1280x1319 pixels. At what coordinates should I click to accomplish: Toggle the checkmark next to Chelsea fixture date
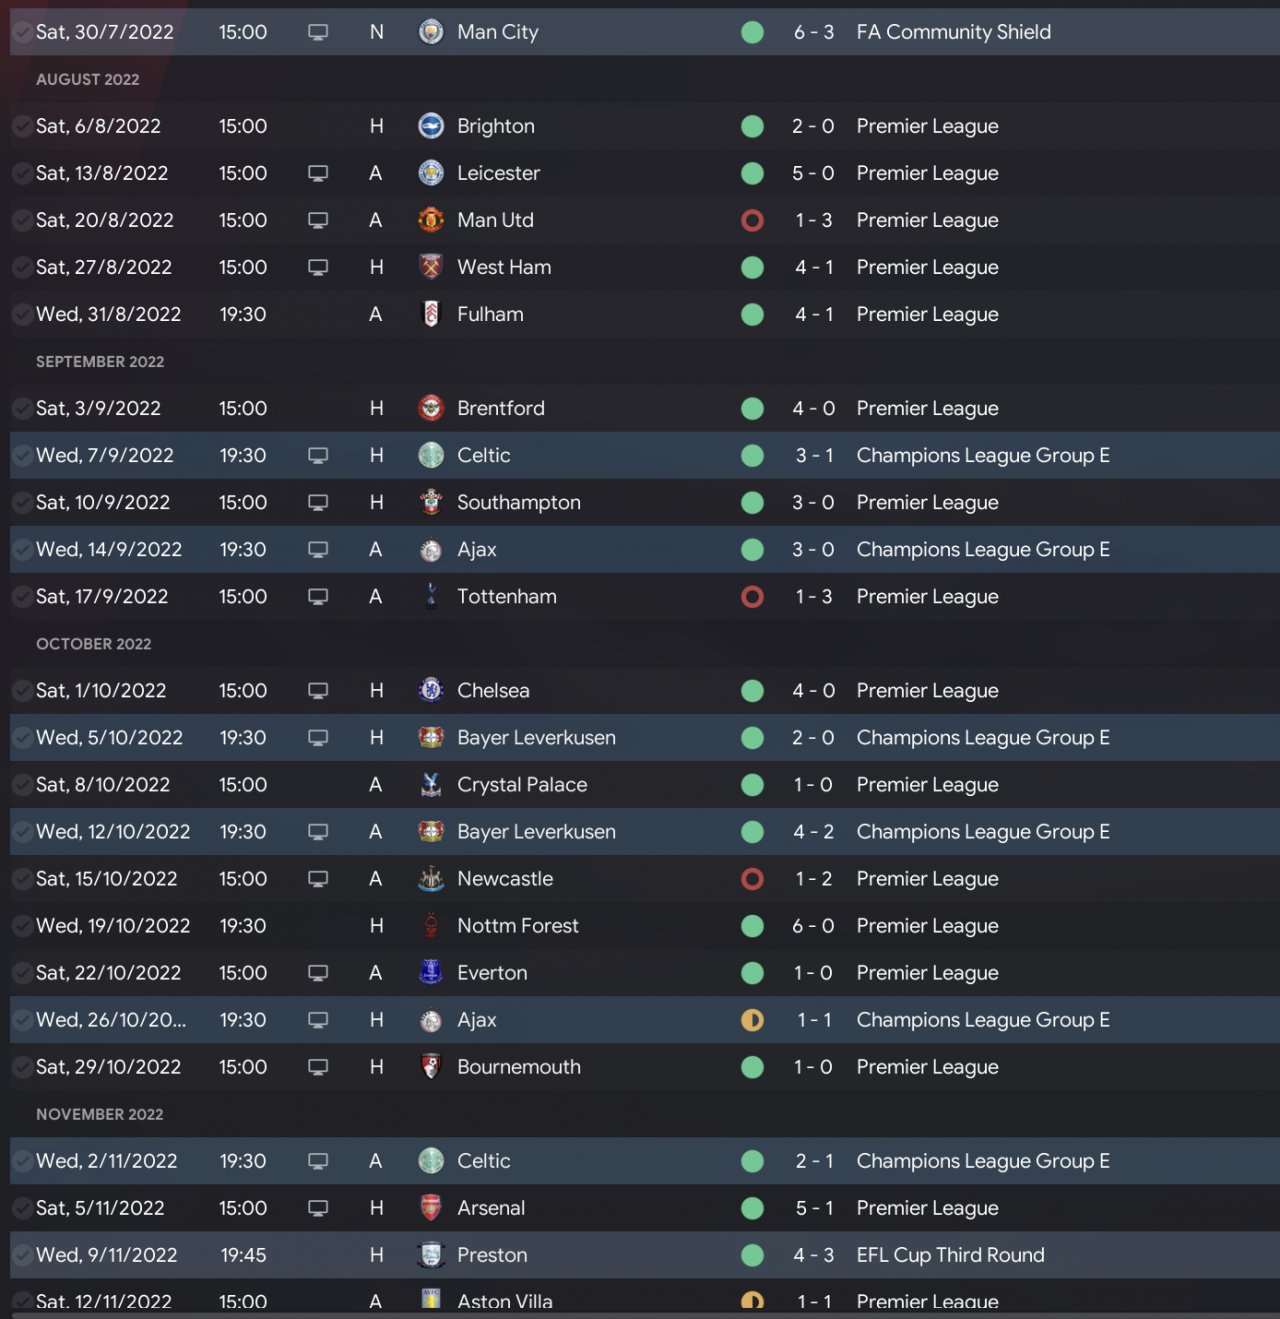[x=21, y=690]
